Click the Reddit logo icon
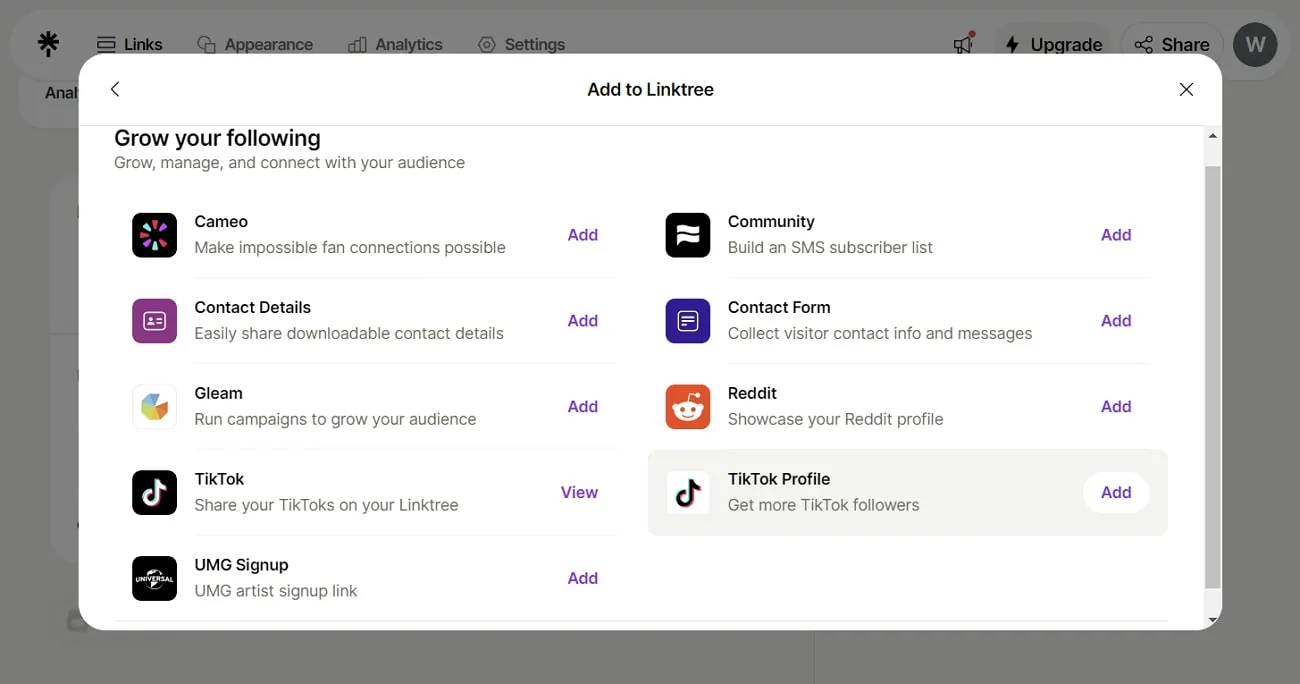Viewport: 1300px width, 684px height. pyautogui.click(x=688, y=407)
